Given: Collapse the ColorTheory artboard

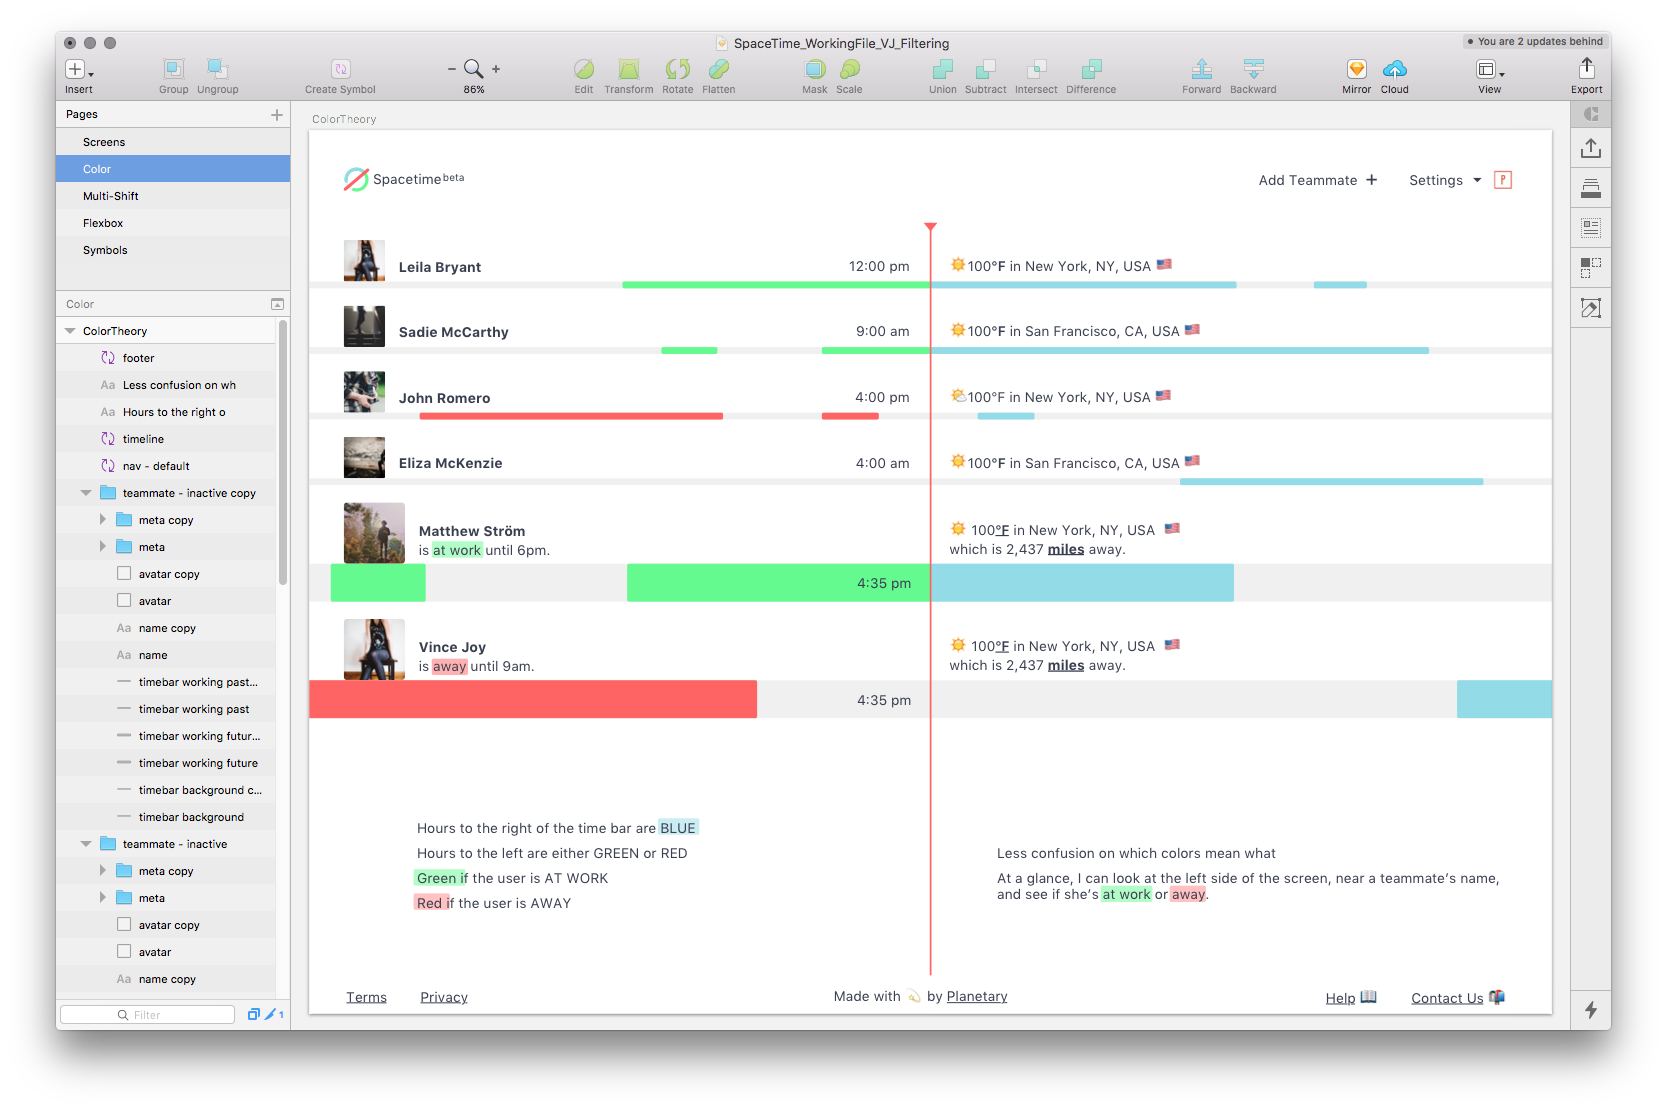Looking at the screenshot, I should click(x=70, y=331).
